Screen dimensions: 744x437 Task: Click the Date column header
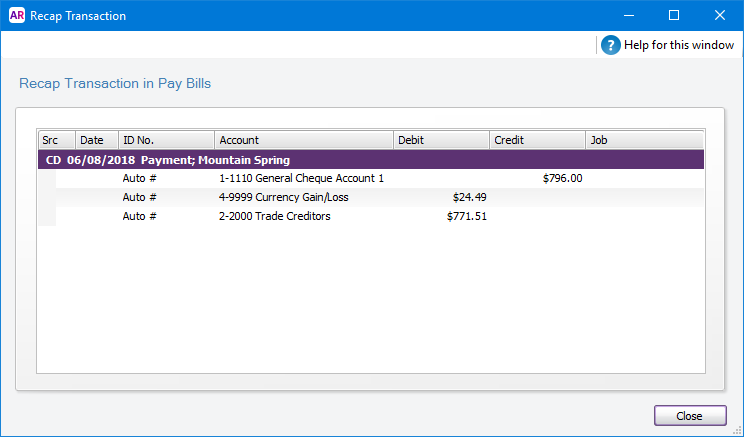tap(96, 141)
